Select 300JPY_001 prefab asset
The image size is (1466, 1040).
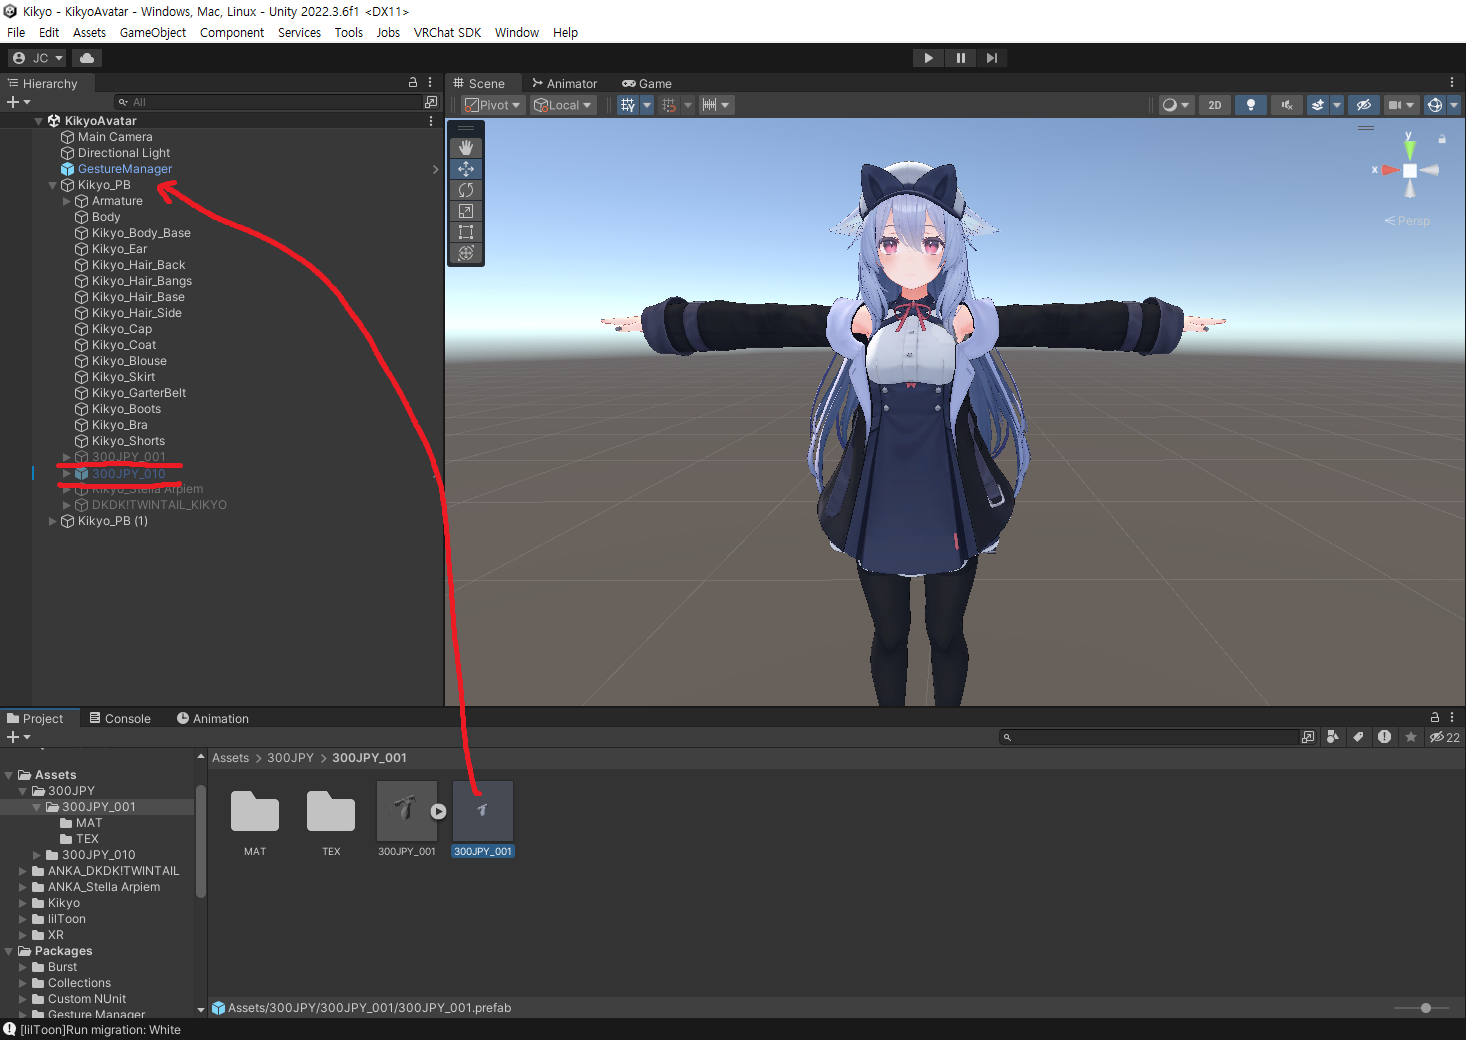pos(483,819)
